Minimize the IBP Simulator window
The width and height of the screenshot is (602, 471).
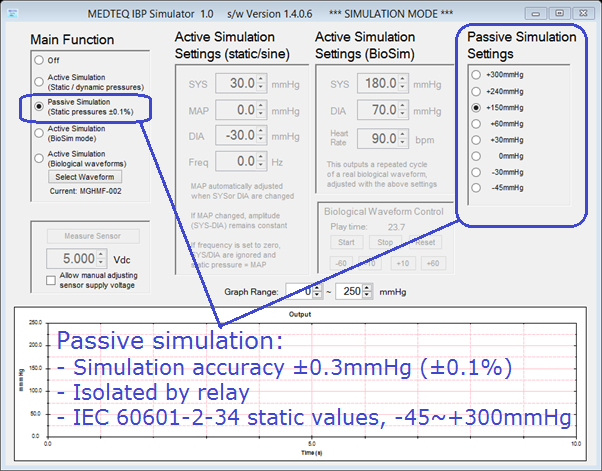[x=536, y=13]
